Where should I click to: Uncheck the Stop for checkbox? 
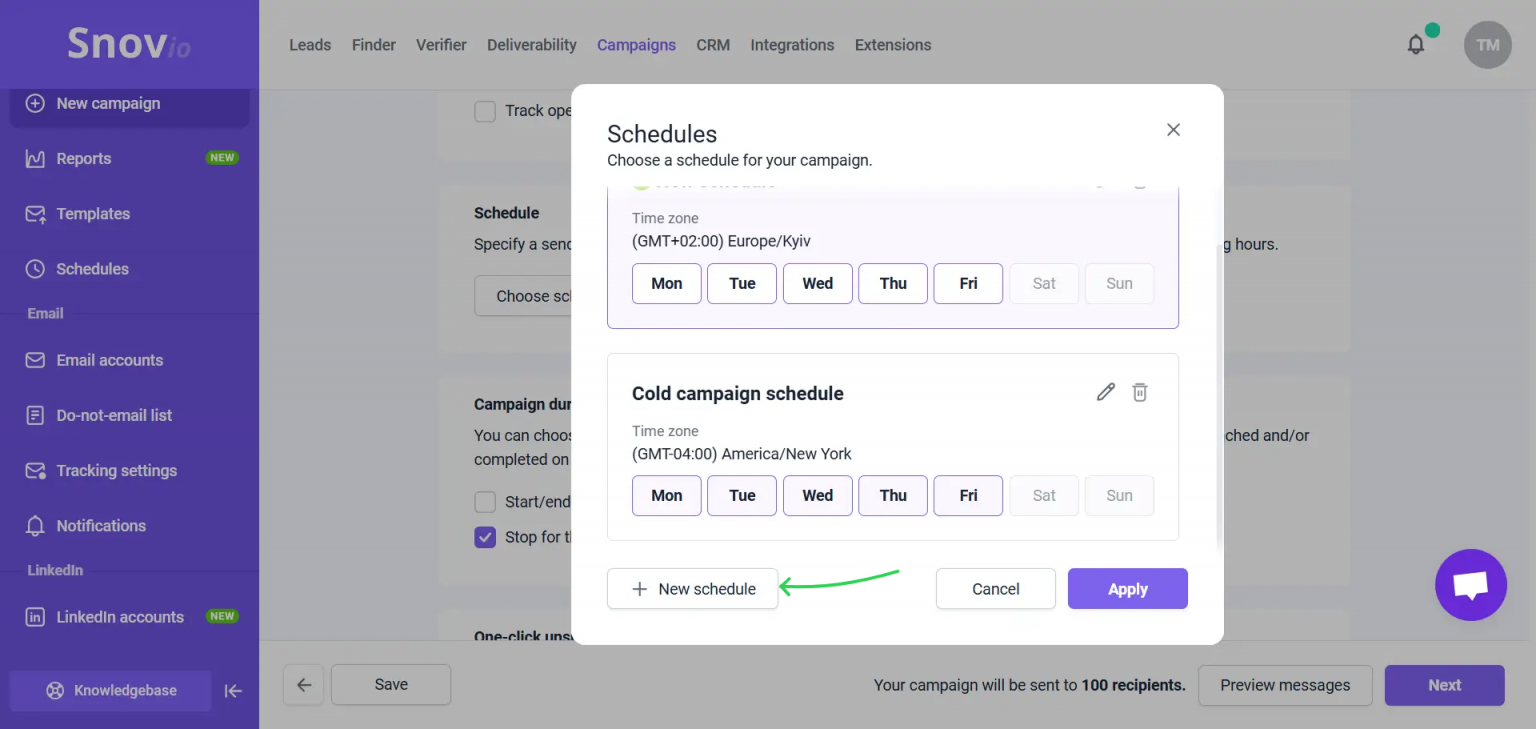pyautogui.click(x=485, y=537)
